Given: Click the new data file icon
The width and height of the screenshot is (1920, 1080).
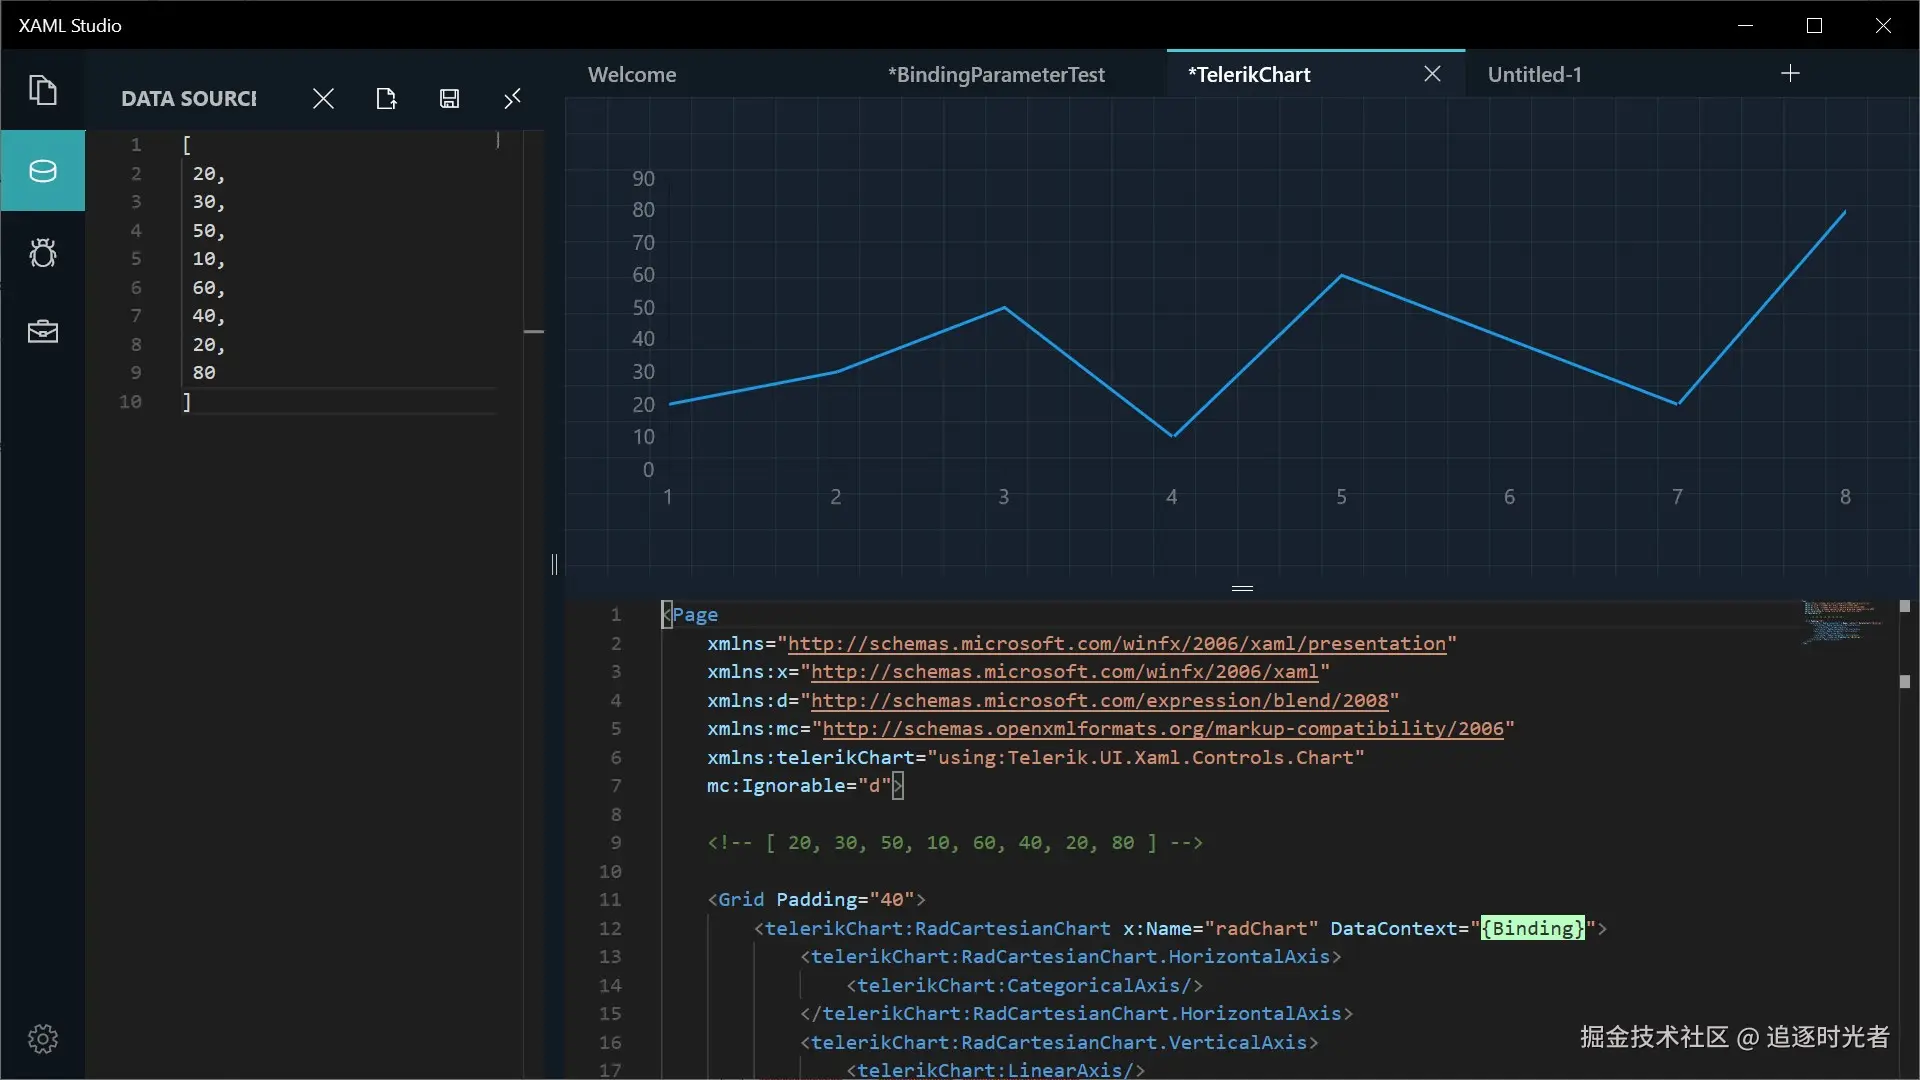Looking at the screenshot, I should (386, 98).
